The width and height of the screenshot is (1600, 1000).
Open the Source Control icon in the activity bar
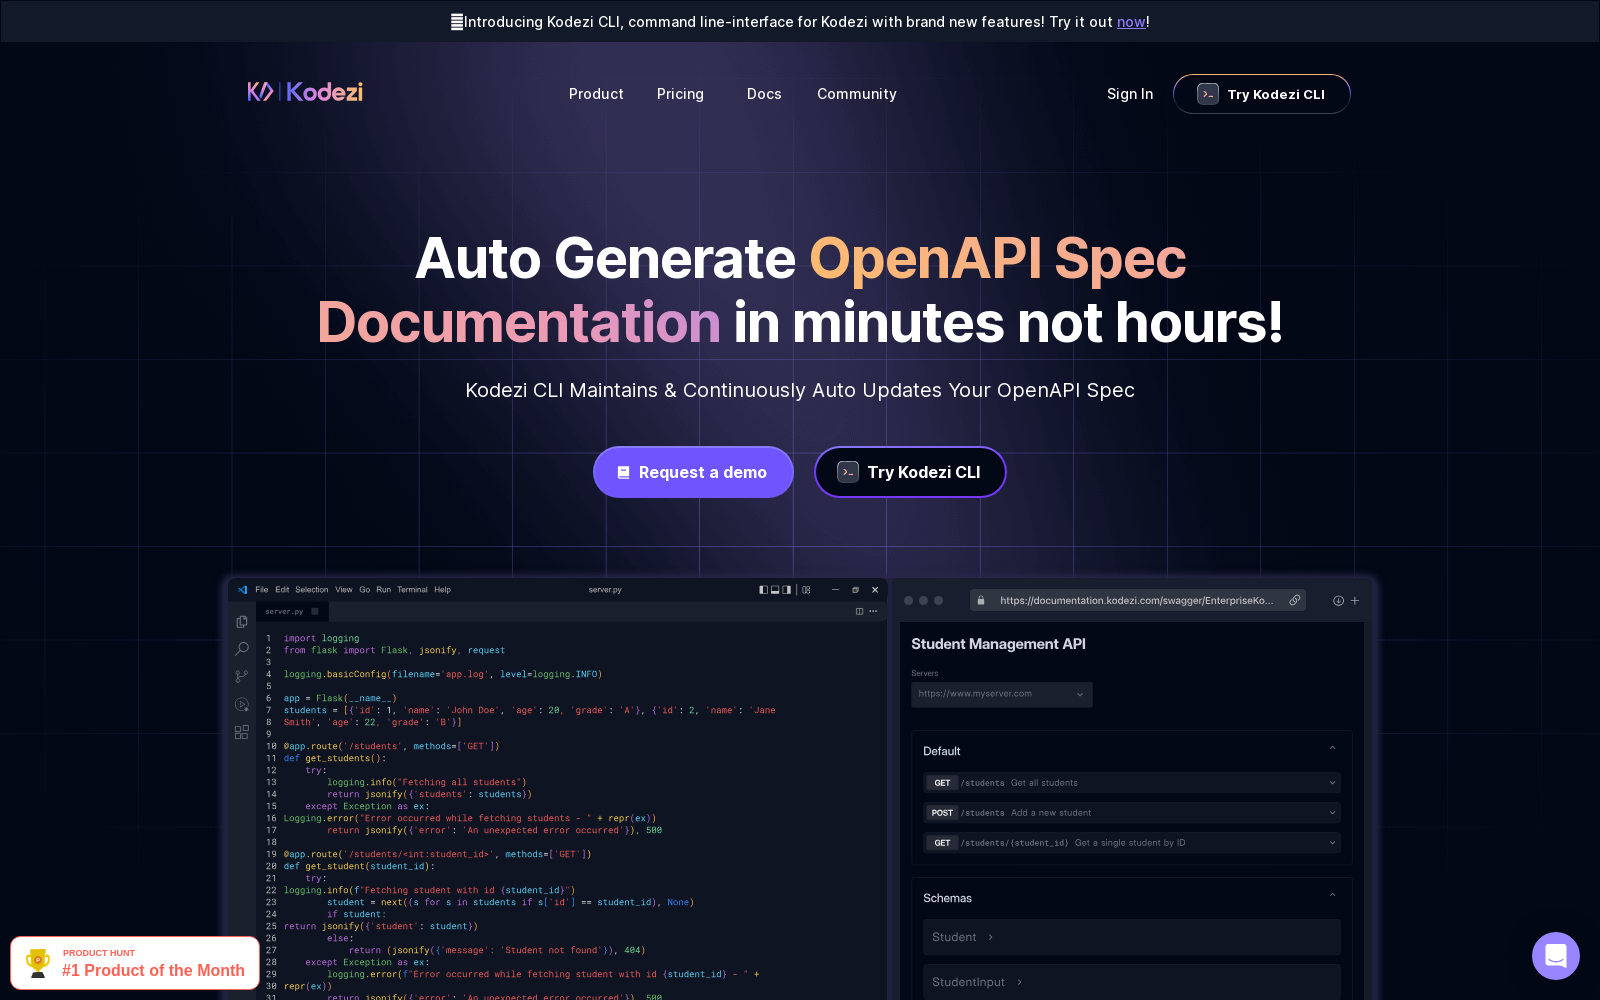[x=242, y=677]
